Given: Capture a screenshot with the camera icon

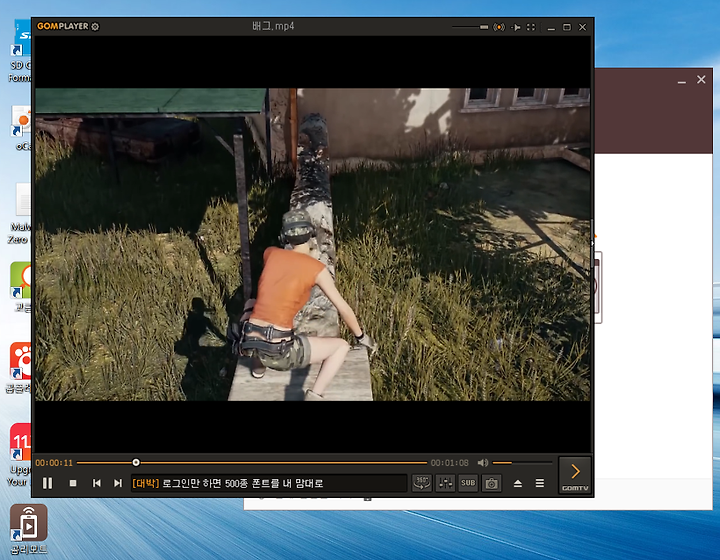Looking at the screenshot, I should point(491,483).
